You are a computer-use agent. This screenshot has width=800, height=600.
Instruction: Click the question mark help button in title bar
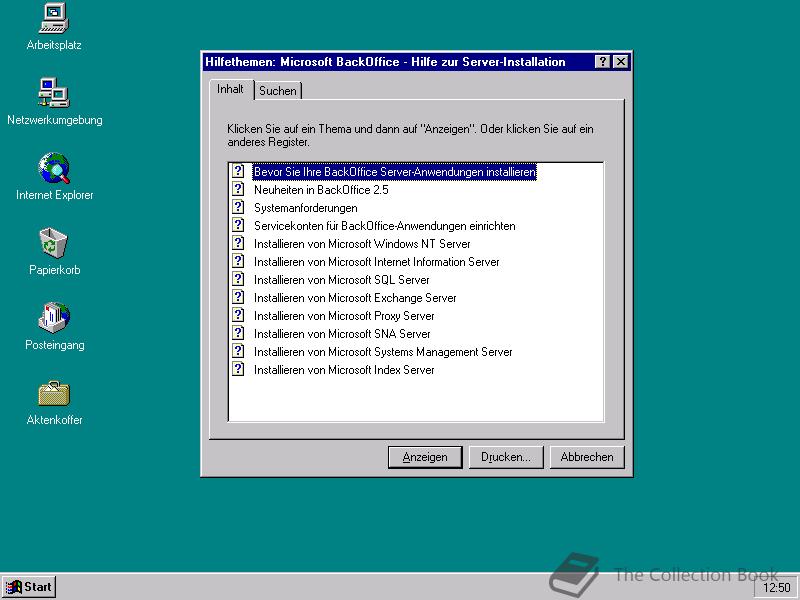603,62
